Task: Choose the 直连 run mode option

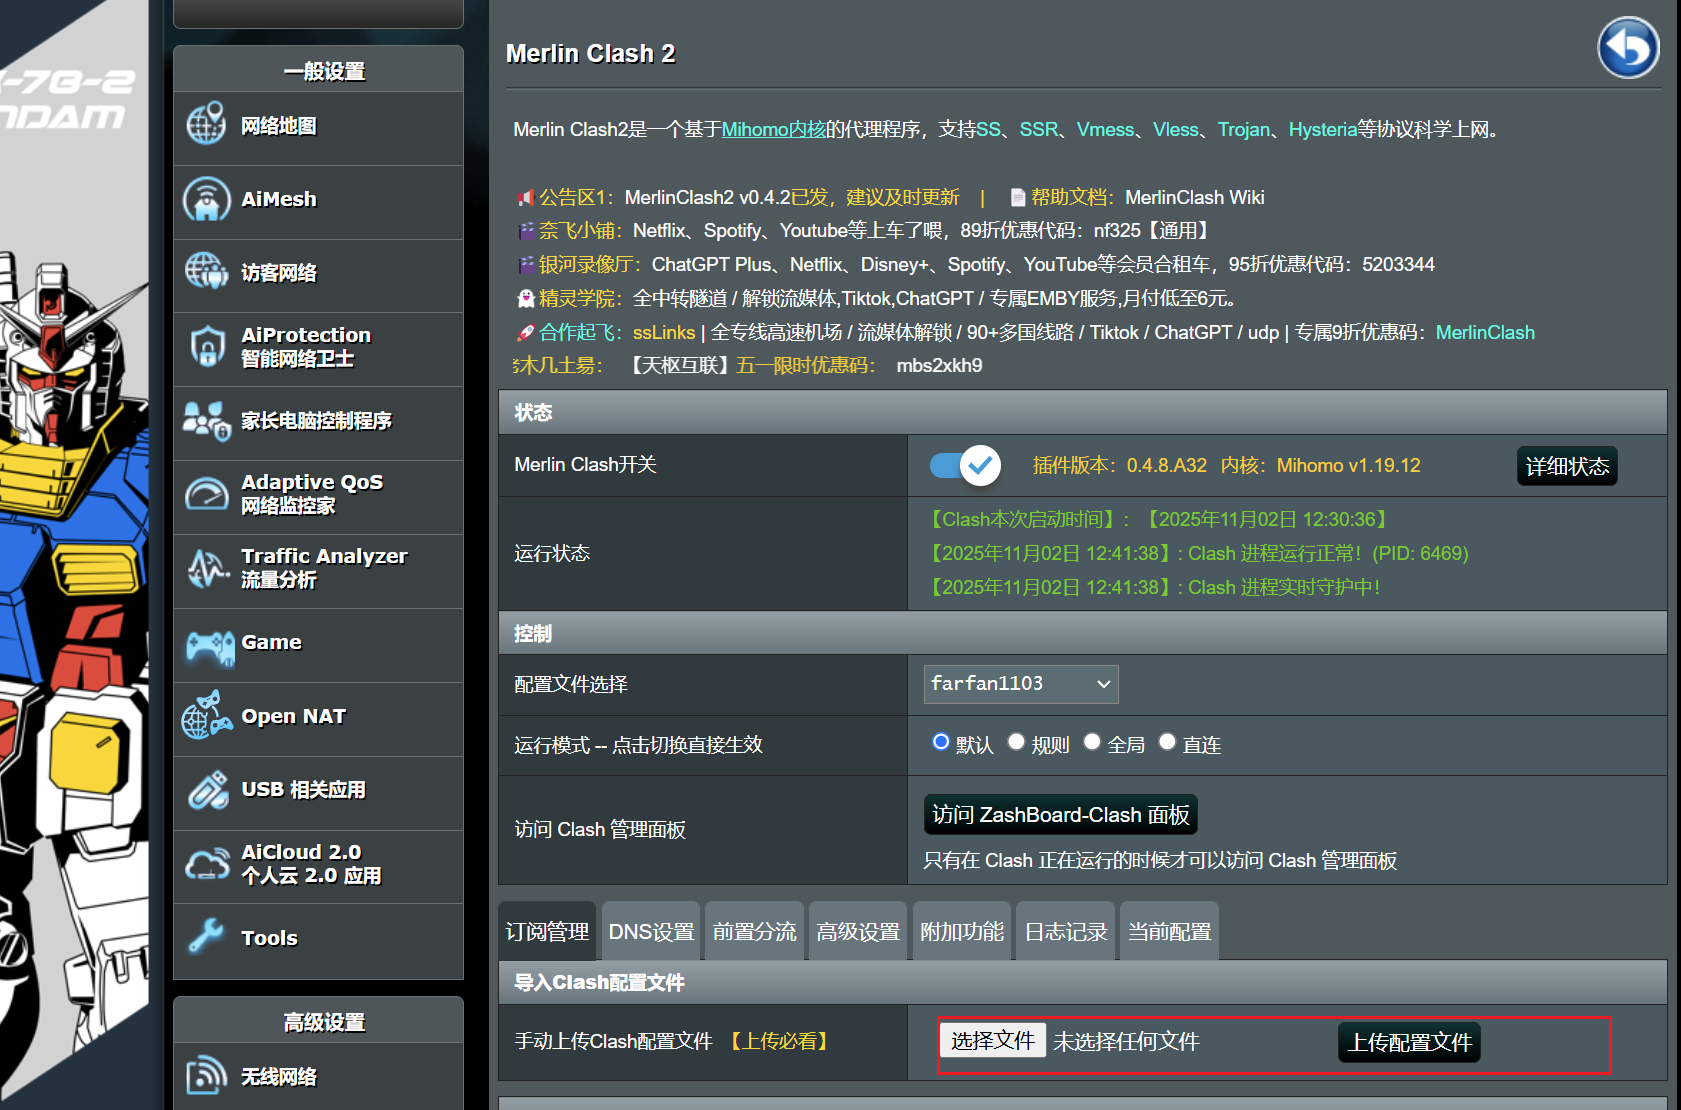Action: coord(1167,742)
